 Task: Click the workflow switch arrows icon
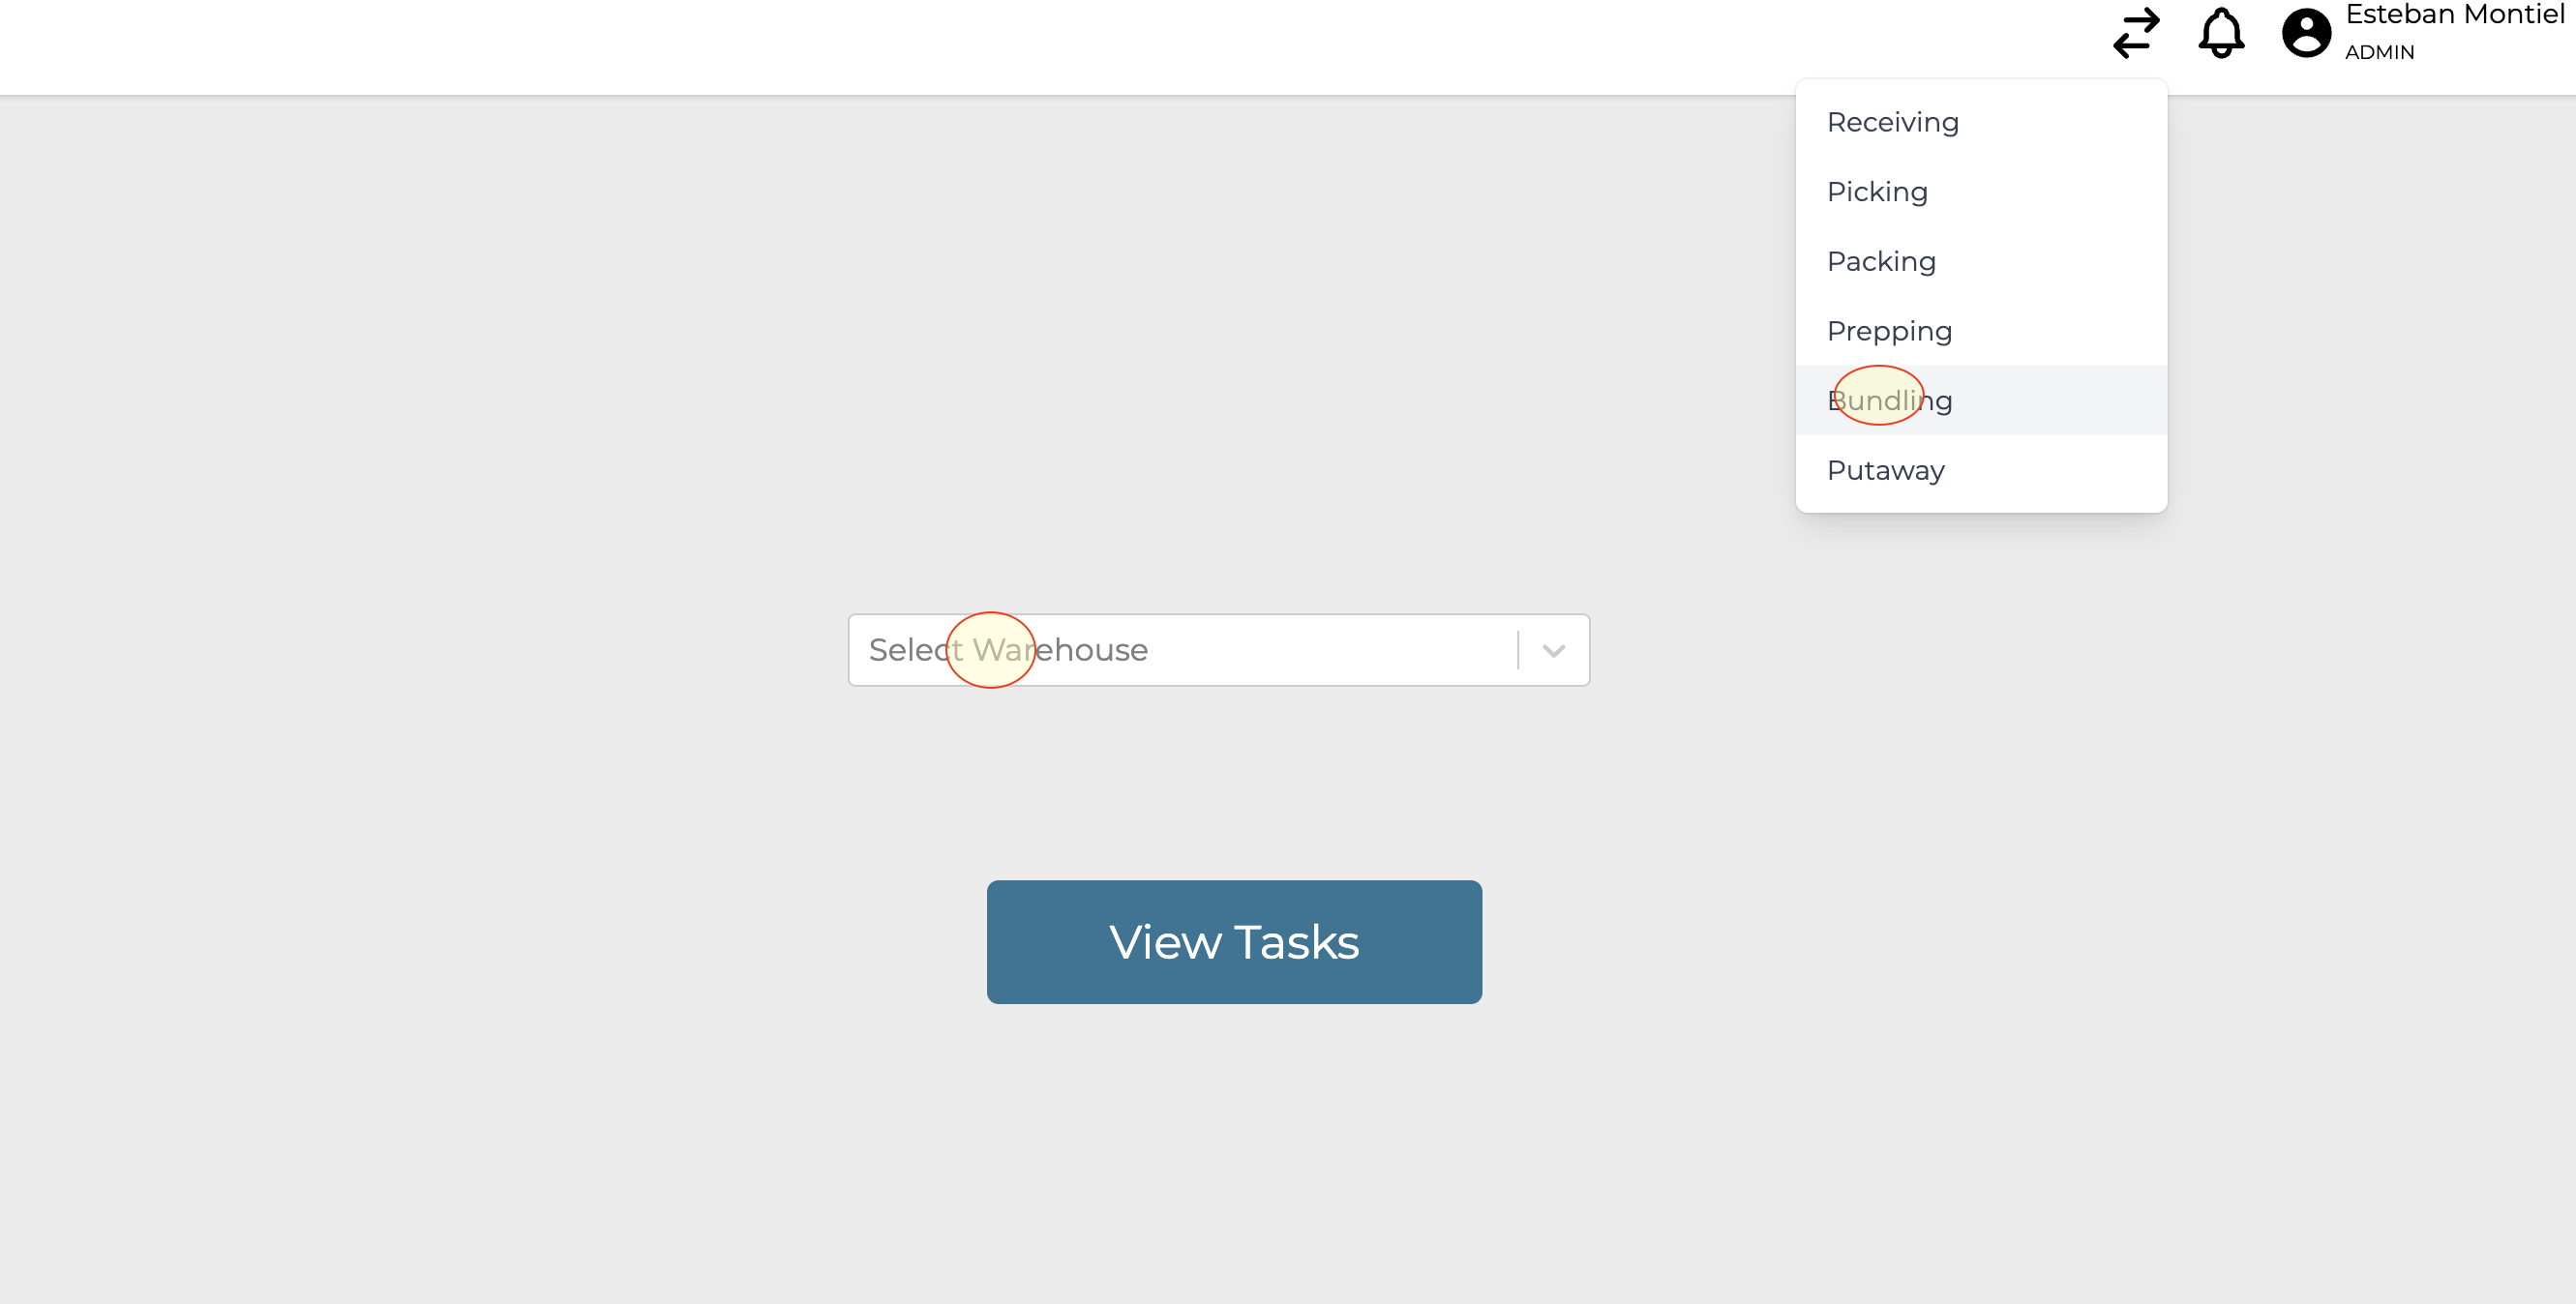click(2136, 33)
